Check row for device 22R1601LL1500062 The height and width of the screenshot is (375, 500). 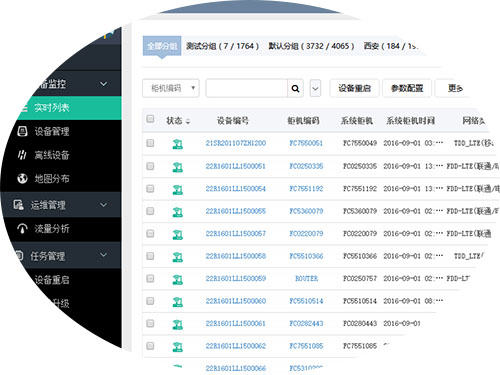[150, 346]
